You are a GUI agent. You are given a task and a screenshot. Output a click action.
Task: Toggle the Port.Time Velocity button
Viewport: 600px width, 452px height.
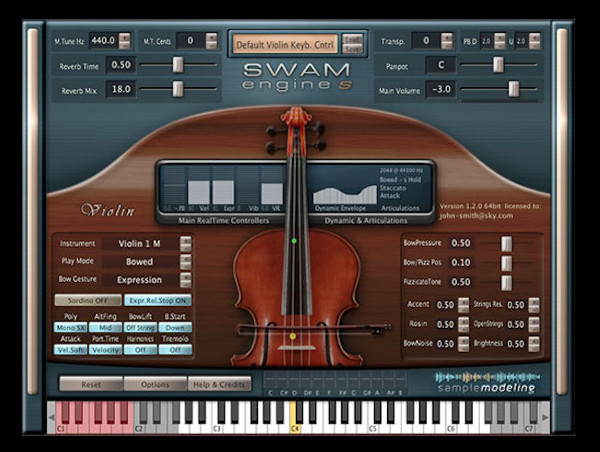tap(105, 350)
